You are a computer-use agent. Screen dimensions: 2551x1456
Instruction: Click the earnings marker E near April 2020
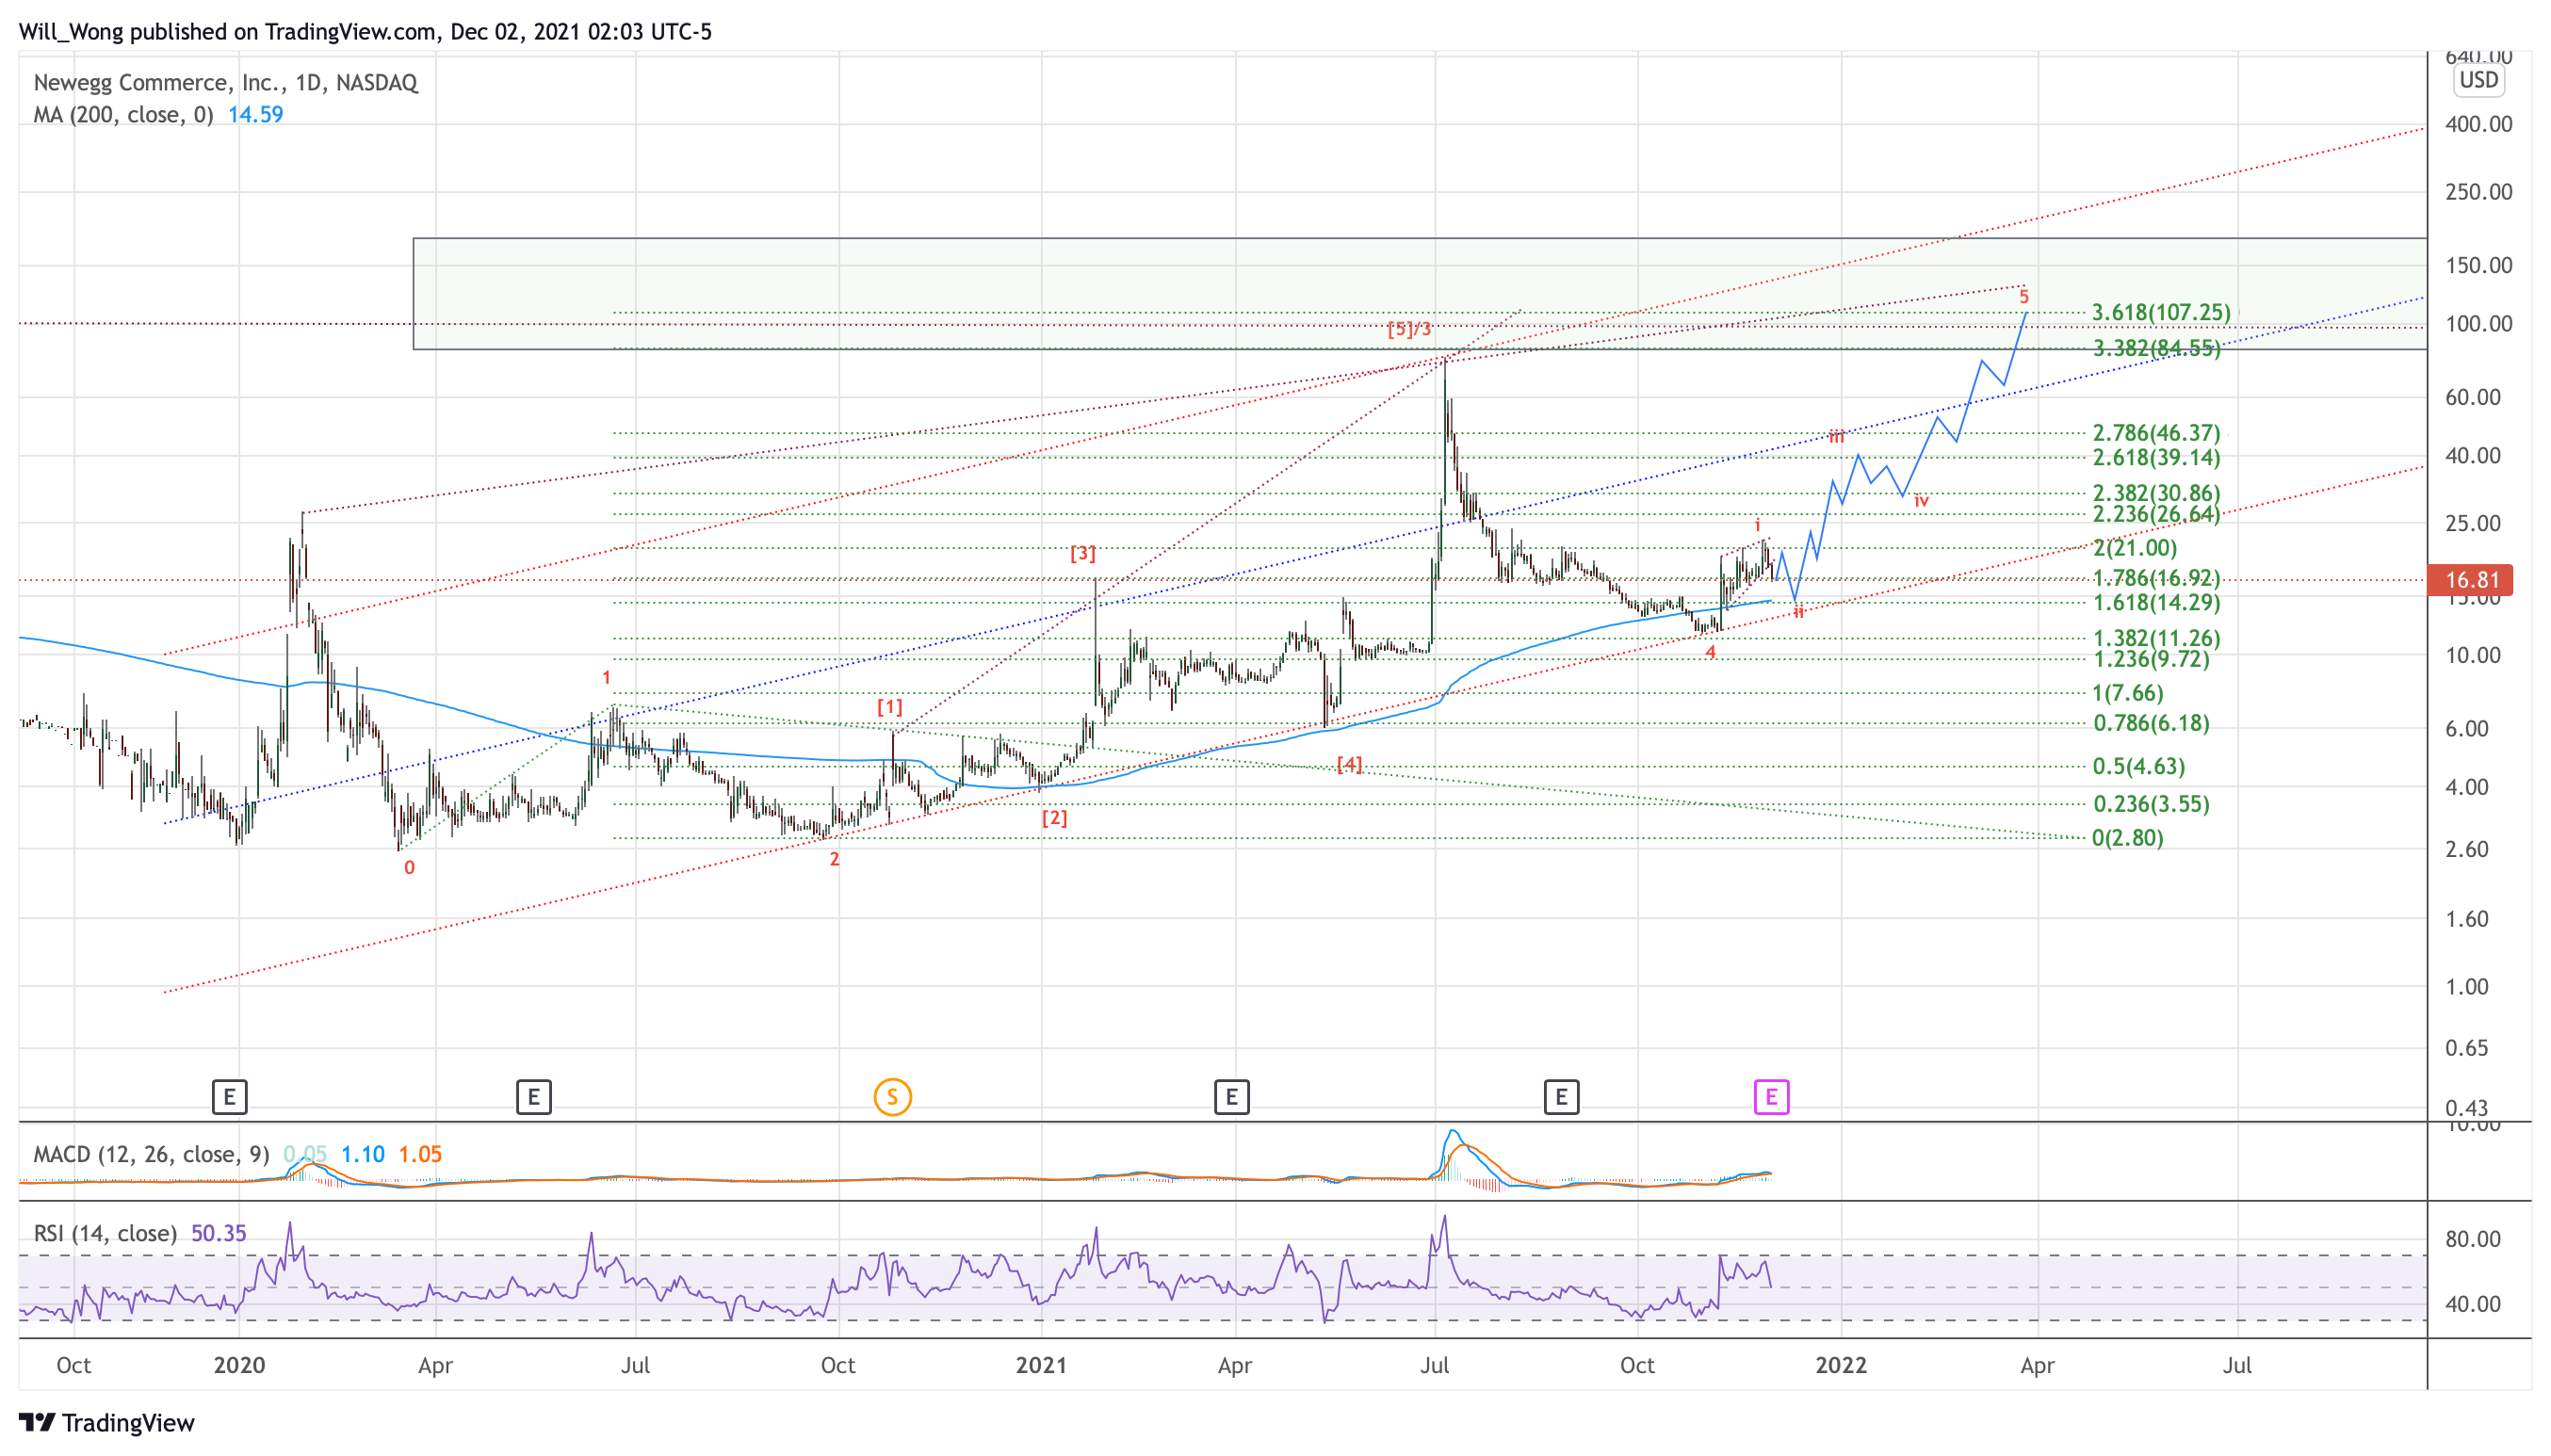[x=533, y=1097]
